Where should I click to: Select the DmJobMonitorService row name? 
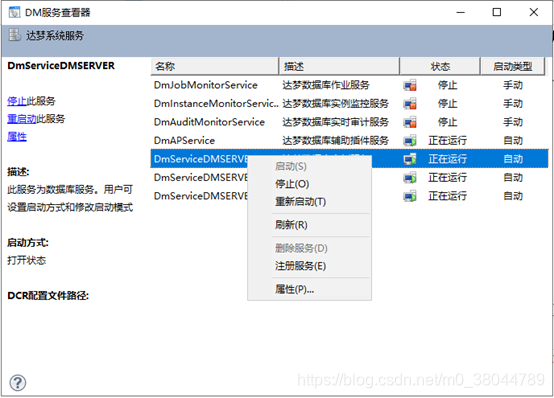point(206,85)
